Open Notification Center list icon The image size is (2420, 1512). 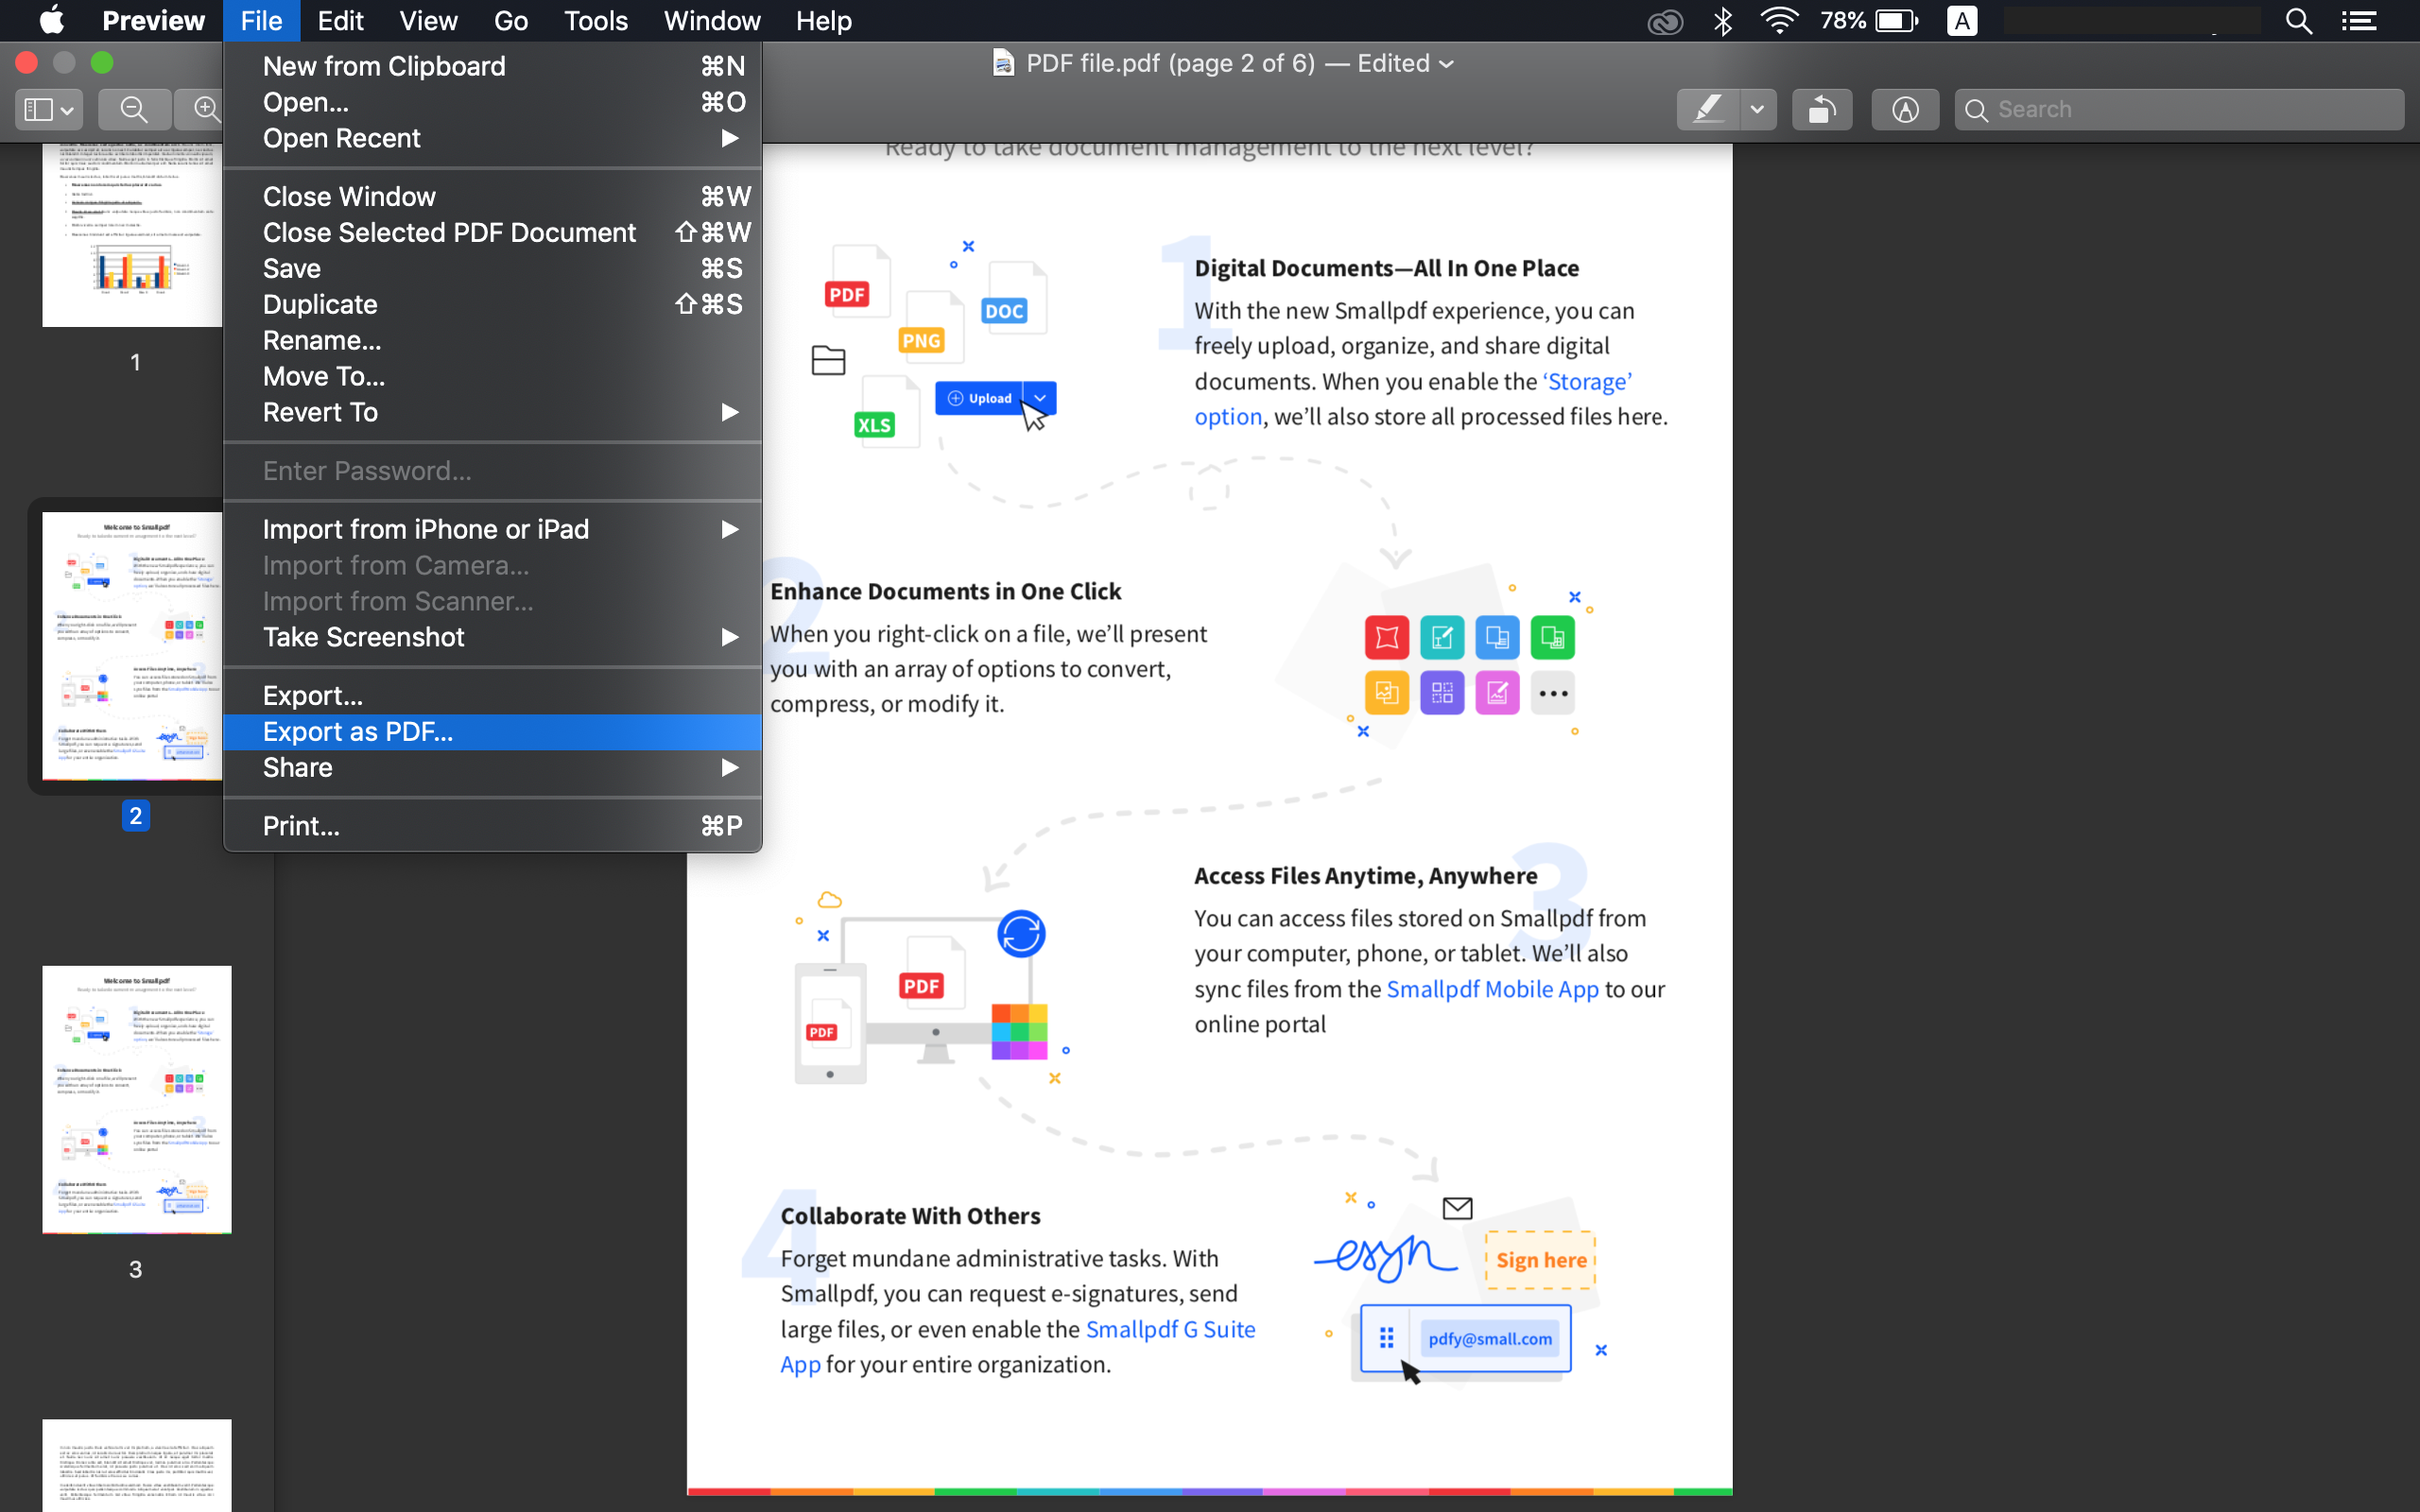coord(2359,21)
